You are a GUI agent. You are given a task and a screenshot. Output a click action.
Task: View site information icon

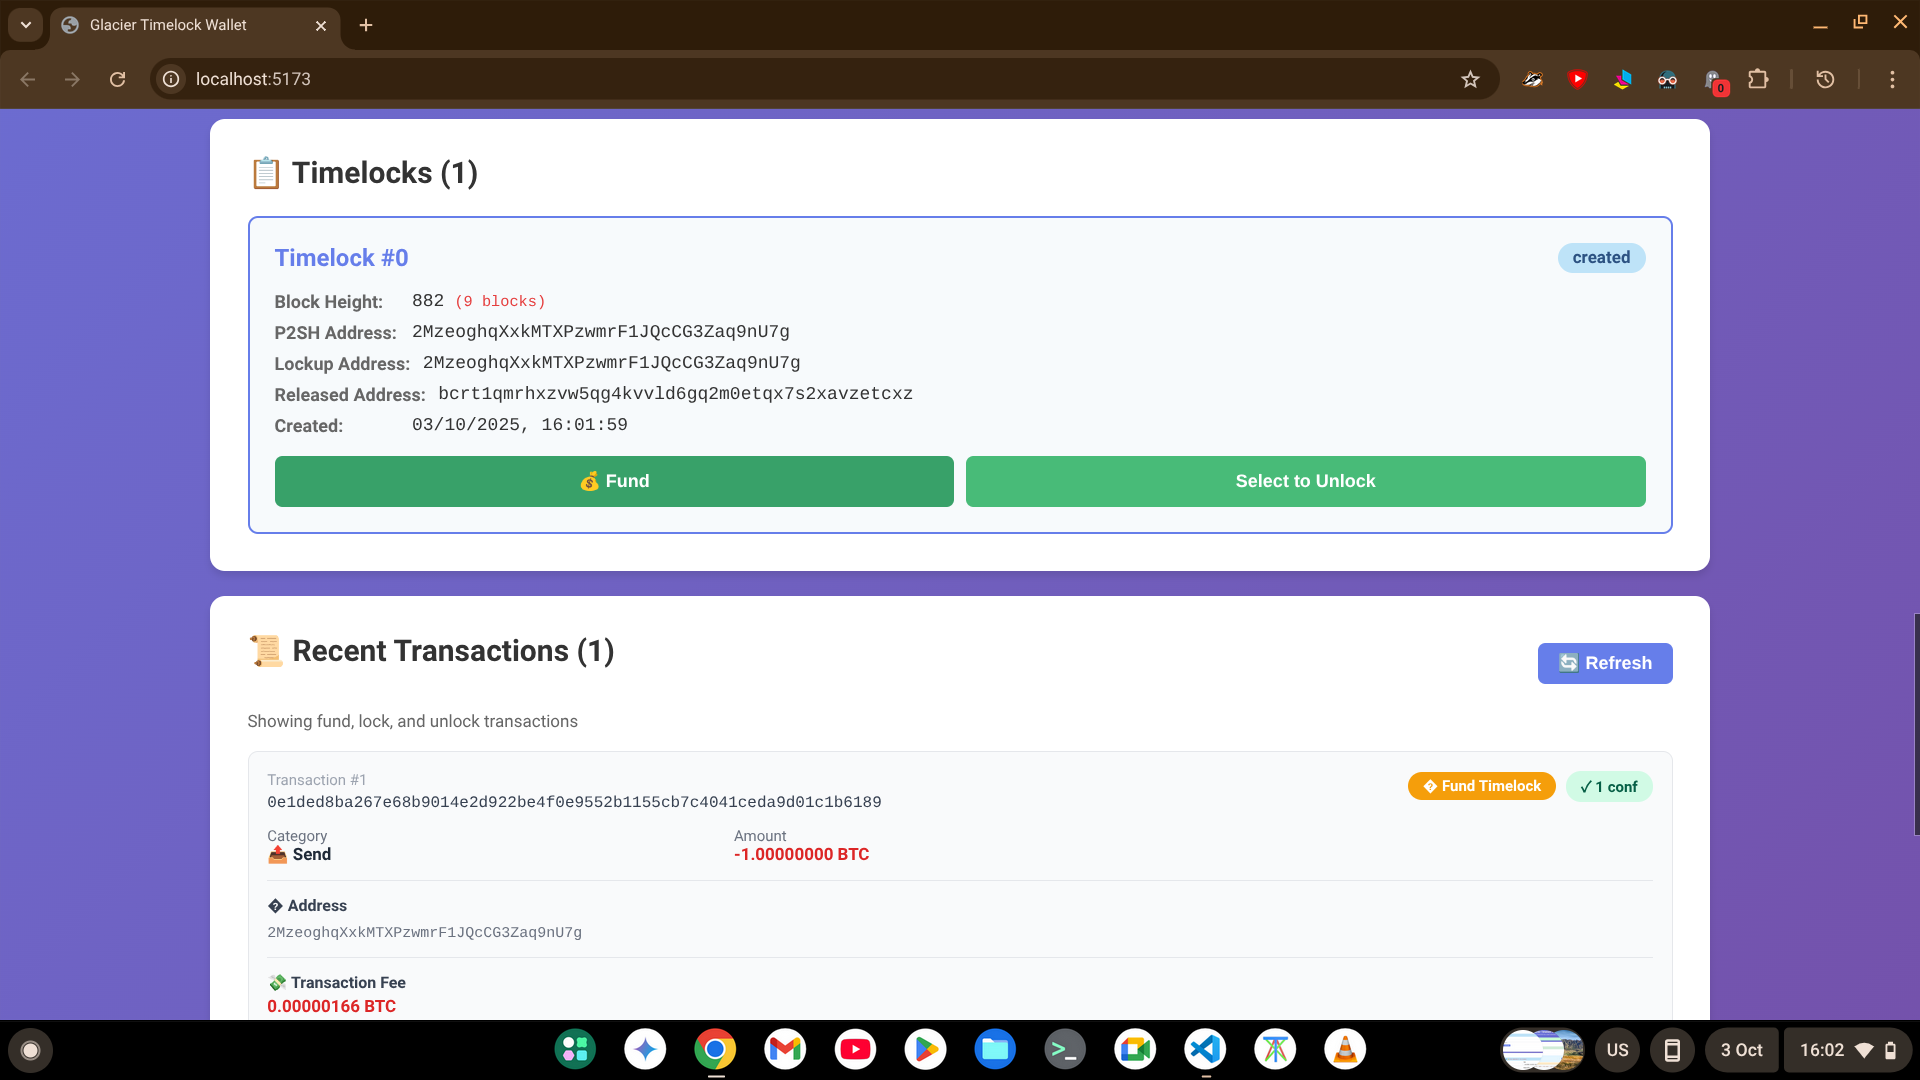point(172,79)
